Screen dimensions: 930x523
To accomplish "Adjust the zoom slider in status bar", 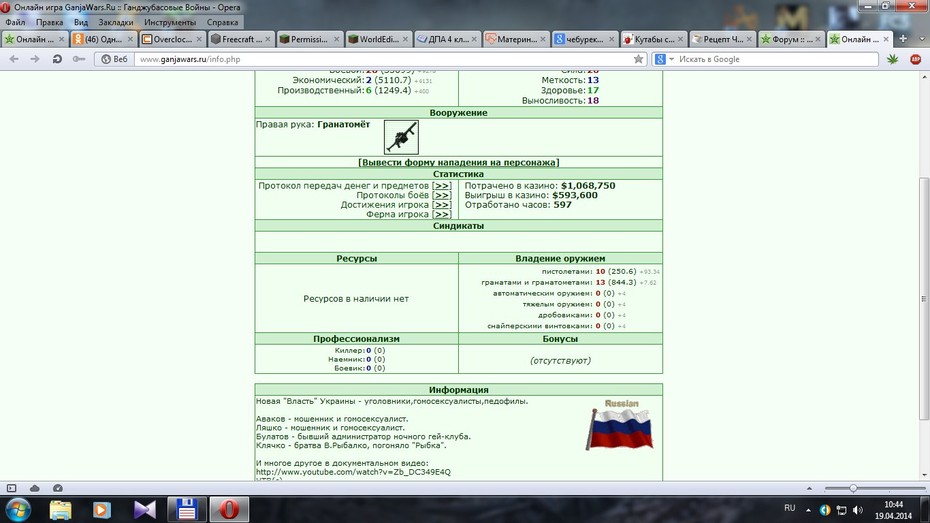I will (853, 488).
